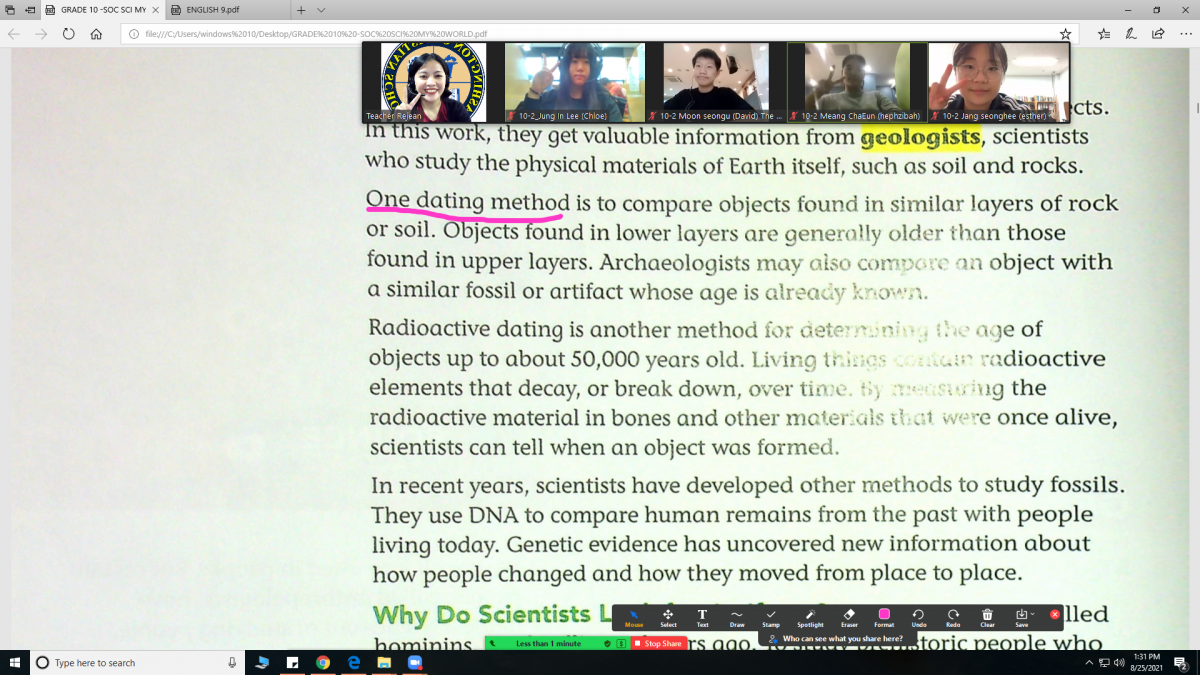
Task: Share this page from Edge toolbar
Action: tap(1158, 33)
